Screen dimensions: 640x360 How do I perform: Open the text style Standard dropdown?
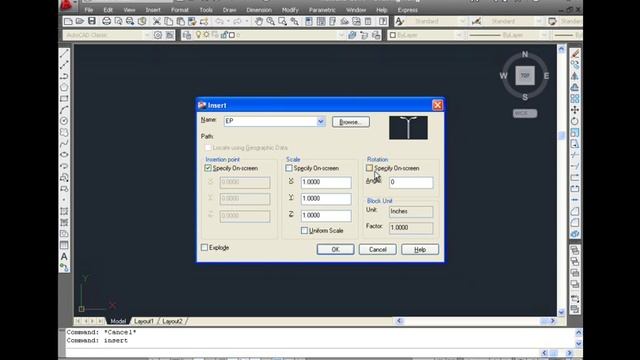pos(462,21)
